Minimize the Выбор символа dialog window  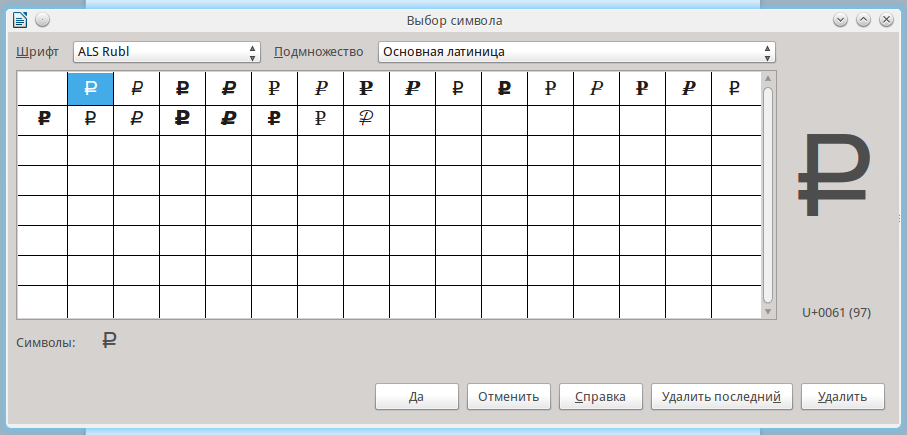pyautogui.click(x=841, y=19)
